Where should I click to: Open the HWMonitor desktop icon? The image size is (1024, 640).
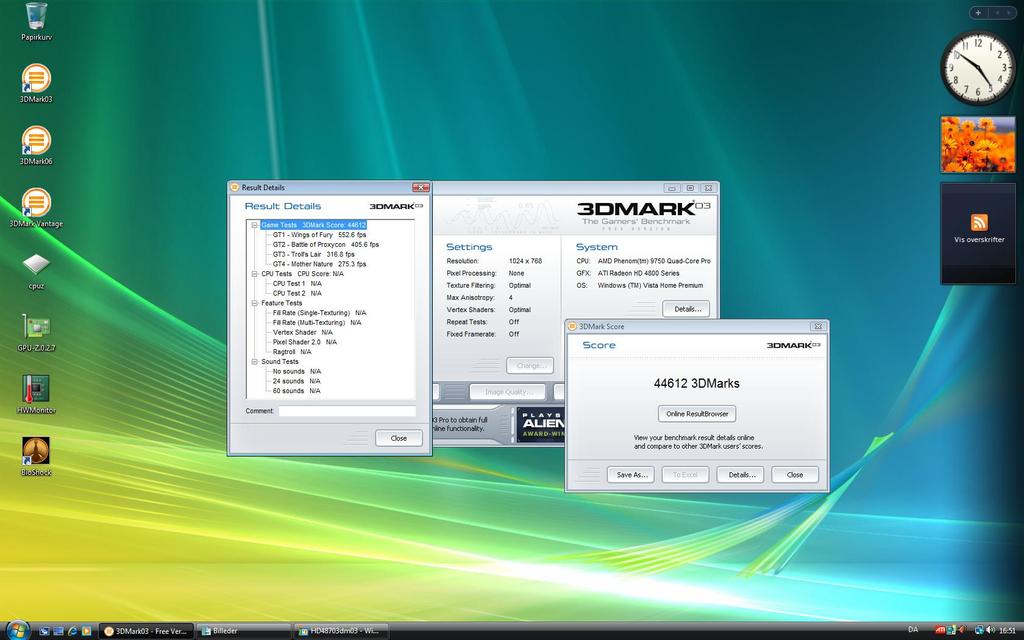[x=36, y=394]
